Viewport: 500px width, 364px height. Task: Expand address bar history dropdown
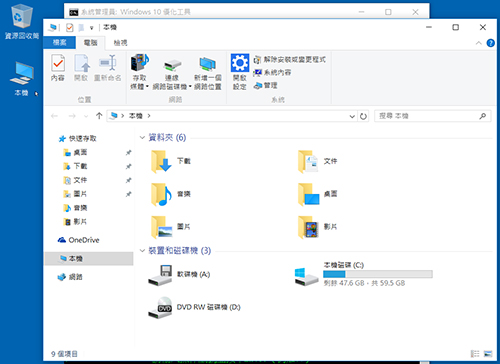click(352, 116)
